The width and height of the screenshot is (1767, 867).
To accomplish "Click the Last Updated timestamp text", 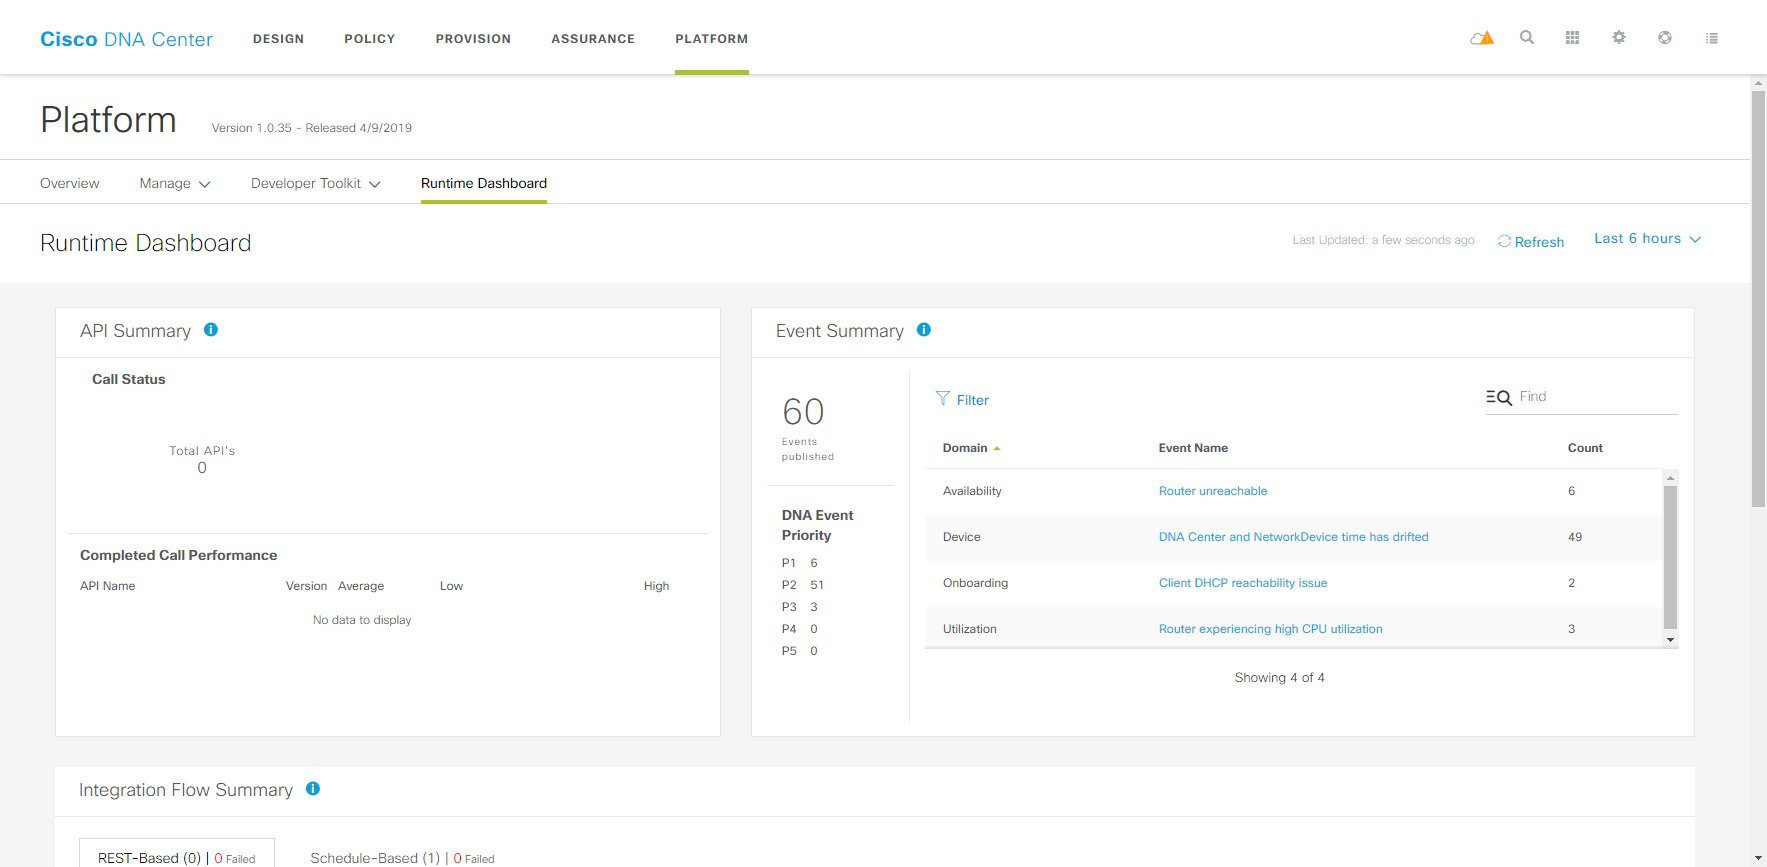I will (x=1383, y=240).
